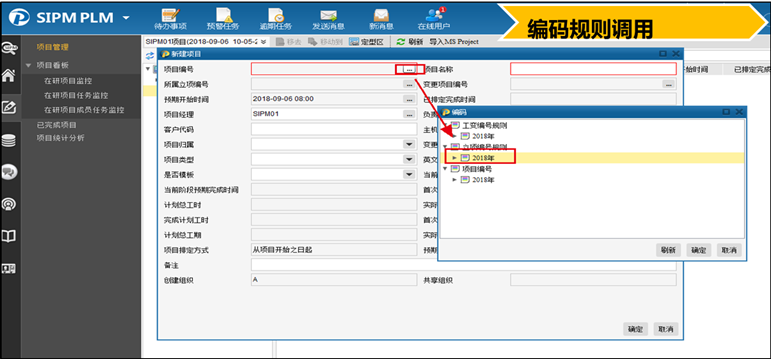Viewport: 772px width, 360px height.
Task: Expand 2018年 under 项目编号 node
Action: click(x=454, y=180)
